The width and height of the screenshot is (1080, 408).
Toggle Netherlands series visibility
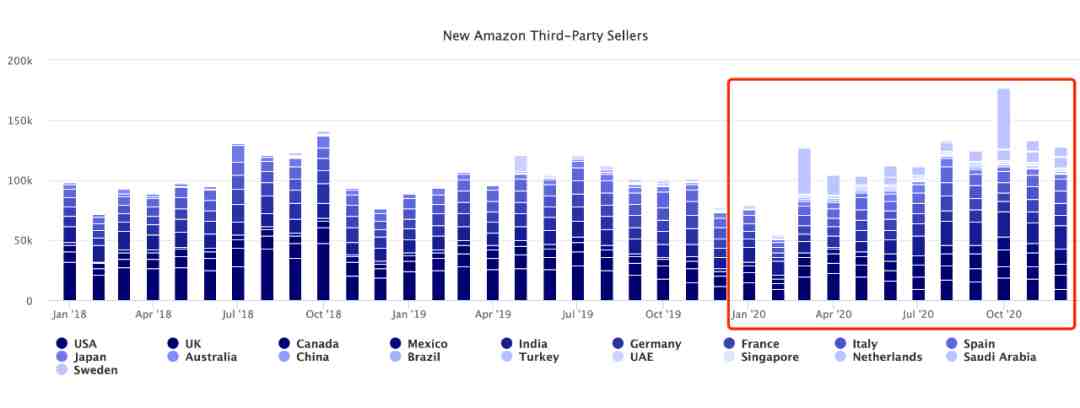click(878, 357)
